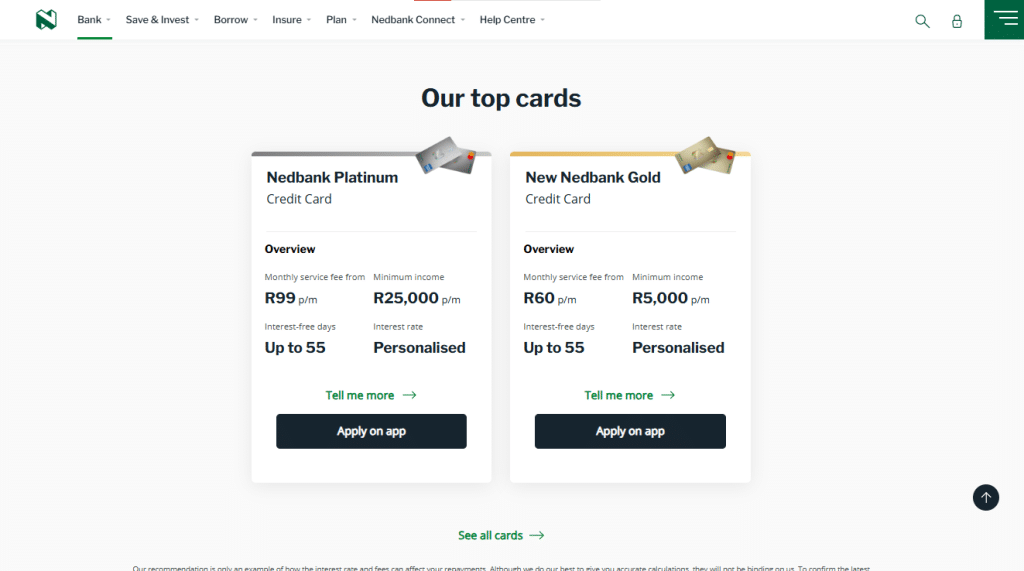The image size is (1024, 571).
Task: Click Apply on app for Gold card
Action: point(630,431)
